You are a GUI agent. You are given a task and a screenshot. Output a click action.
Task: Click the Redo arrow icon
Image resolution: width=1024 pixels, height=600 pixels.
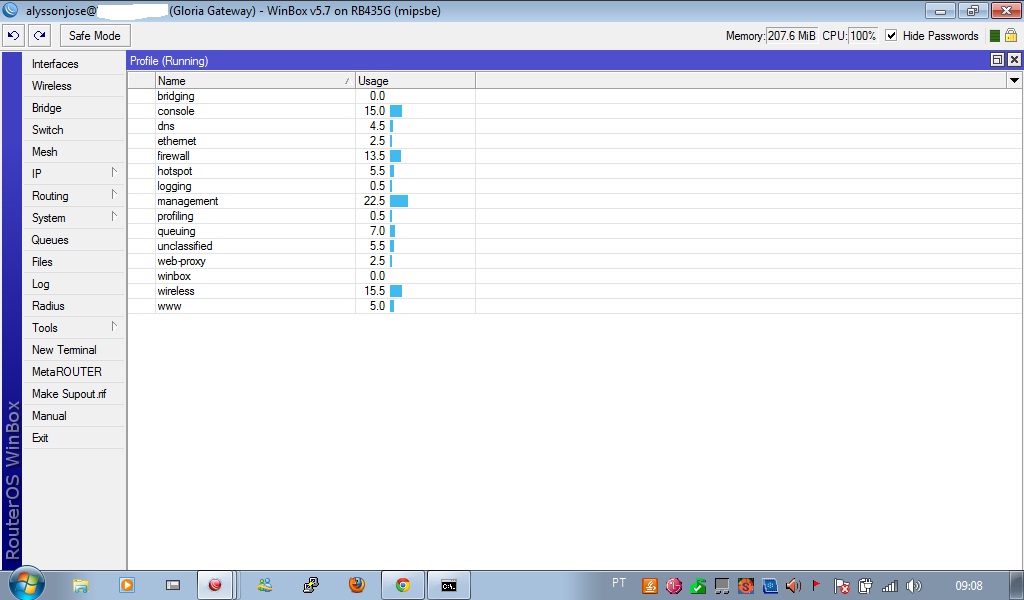40,35
